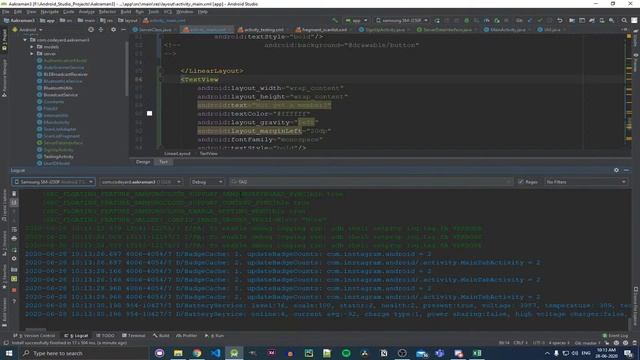
Task: Click the Windows Start button
Action: coord(9,353)
